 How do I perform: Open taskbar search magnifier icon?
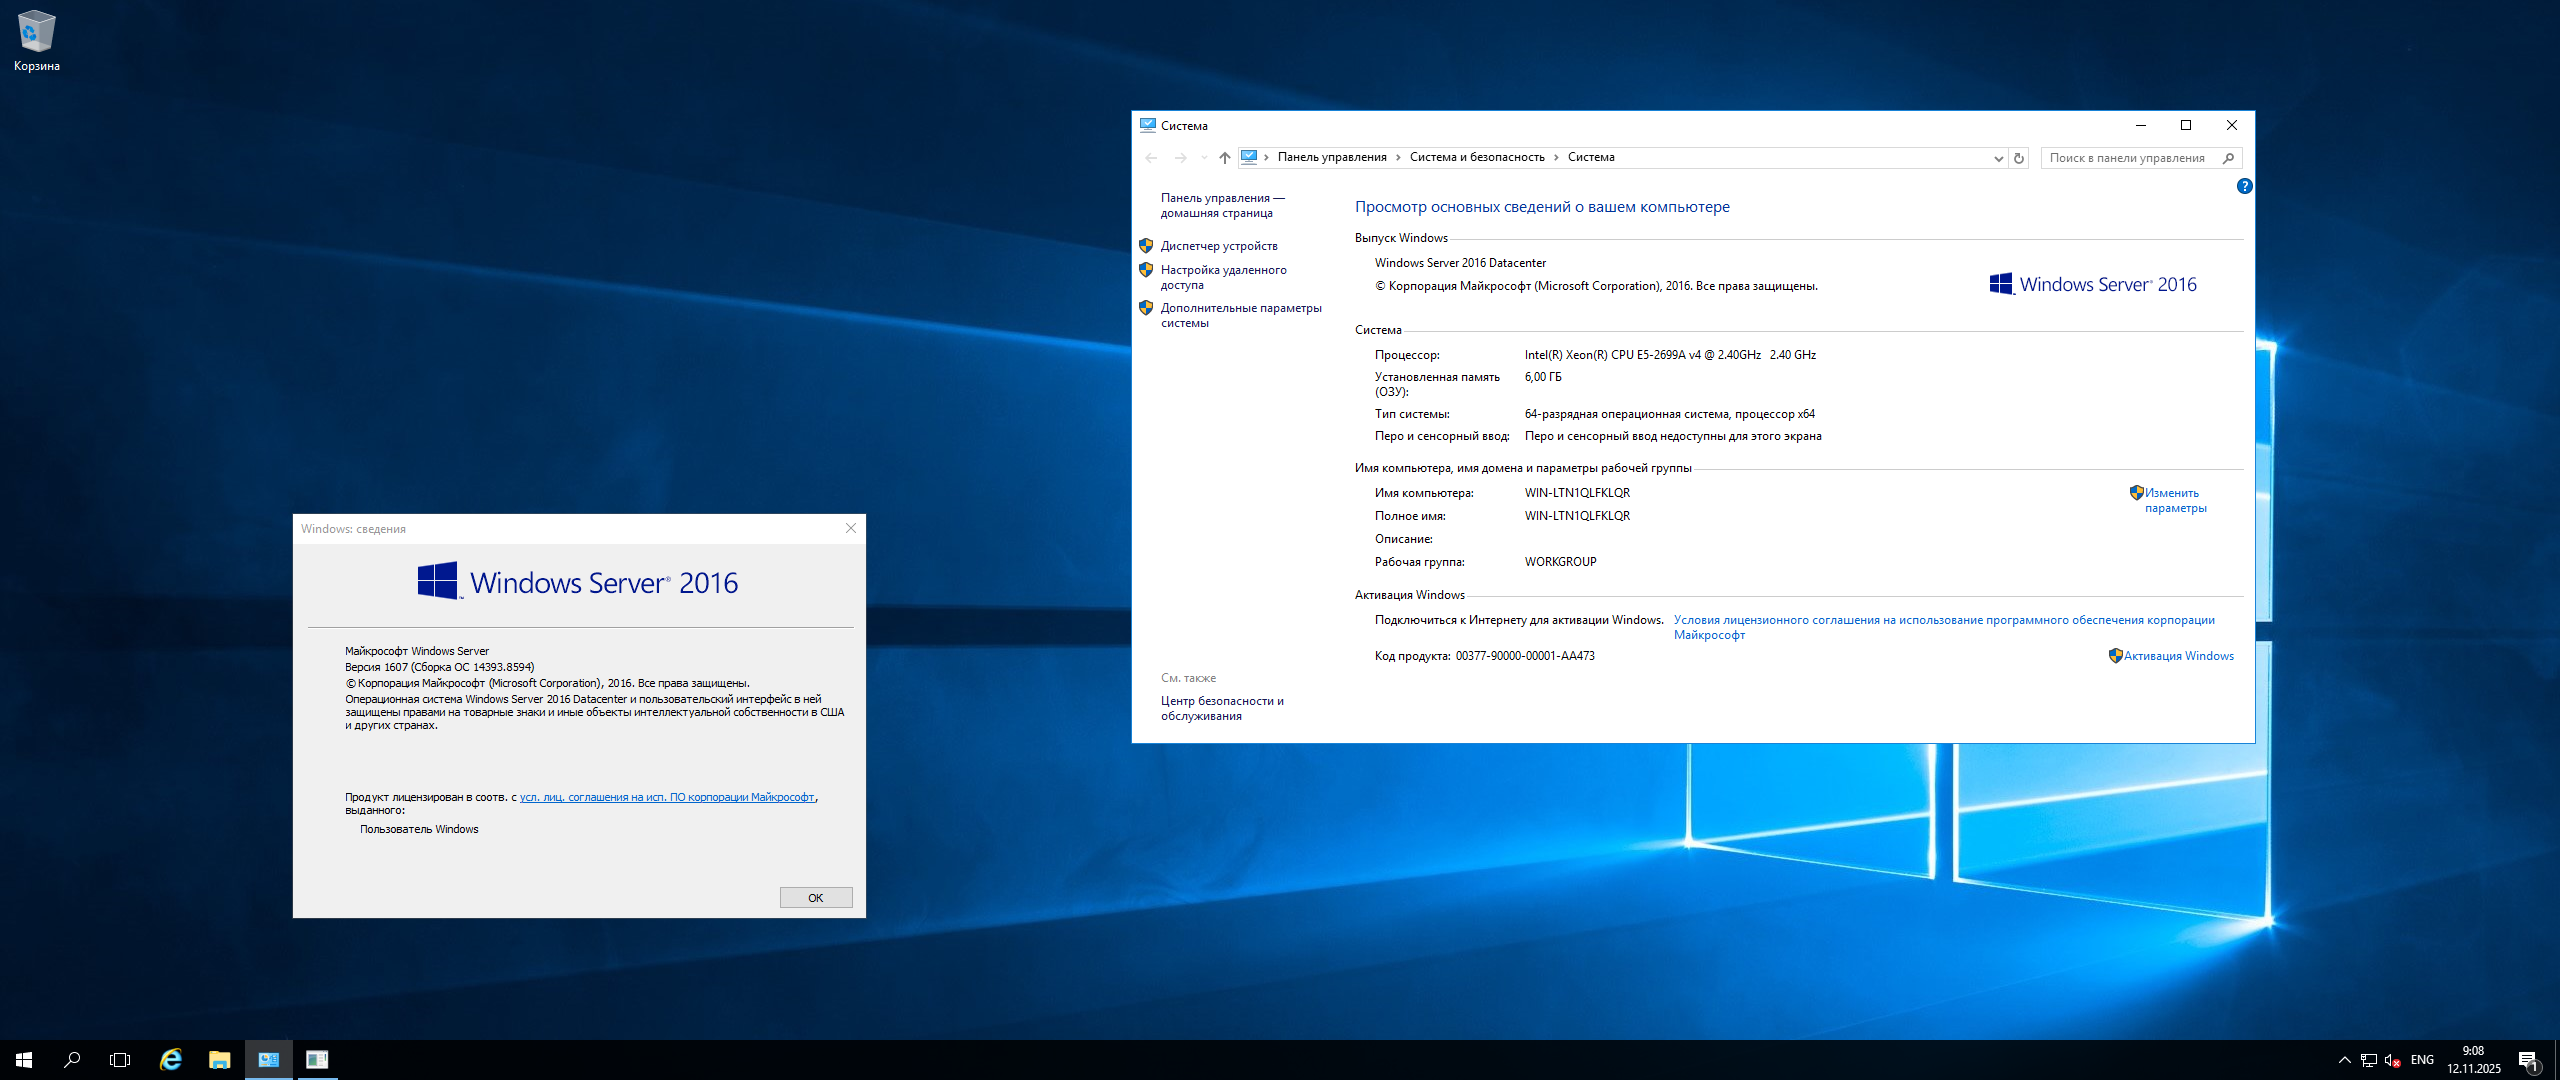tap(72, 1059)
